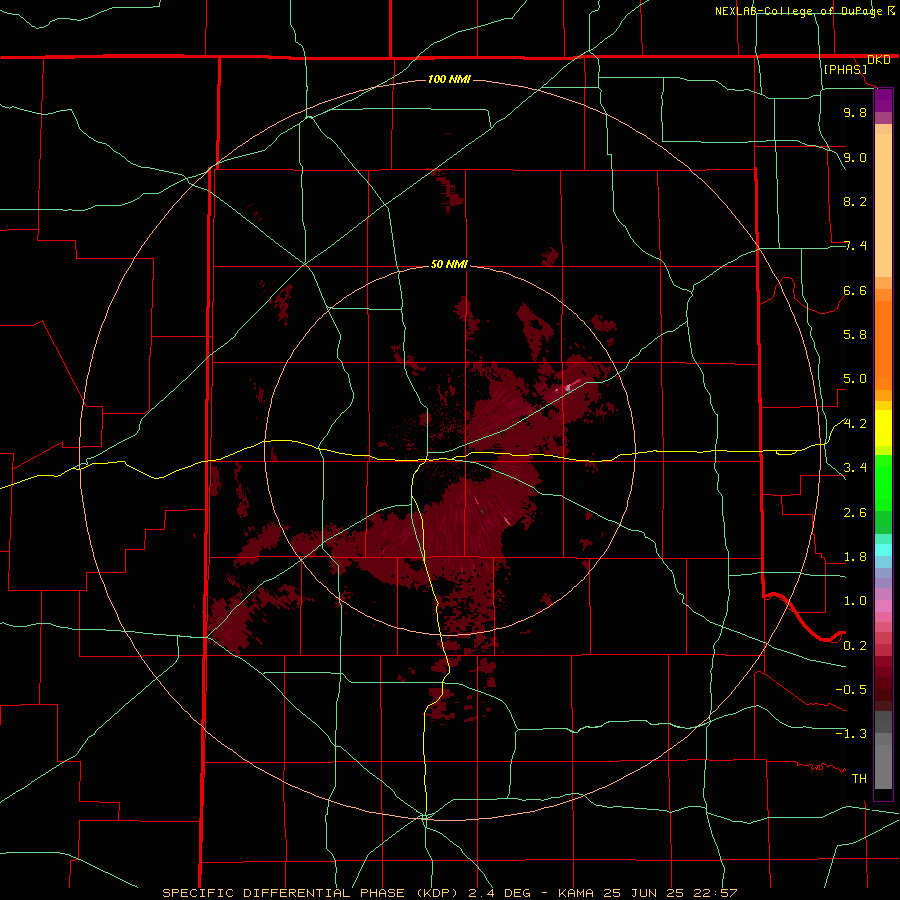
Task: Click the NEXLAB-College of DuPage watermark text
Action: [798, 11]
